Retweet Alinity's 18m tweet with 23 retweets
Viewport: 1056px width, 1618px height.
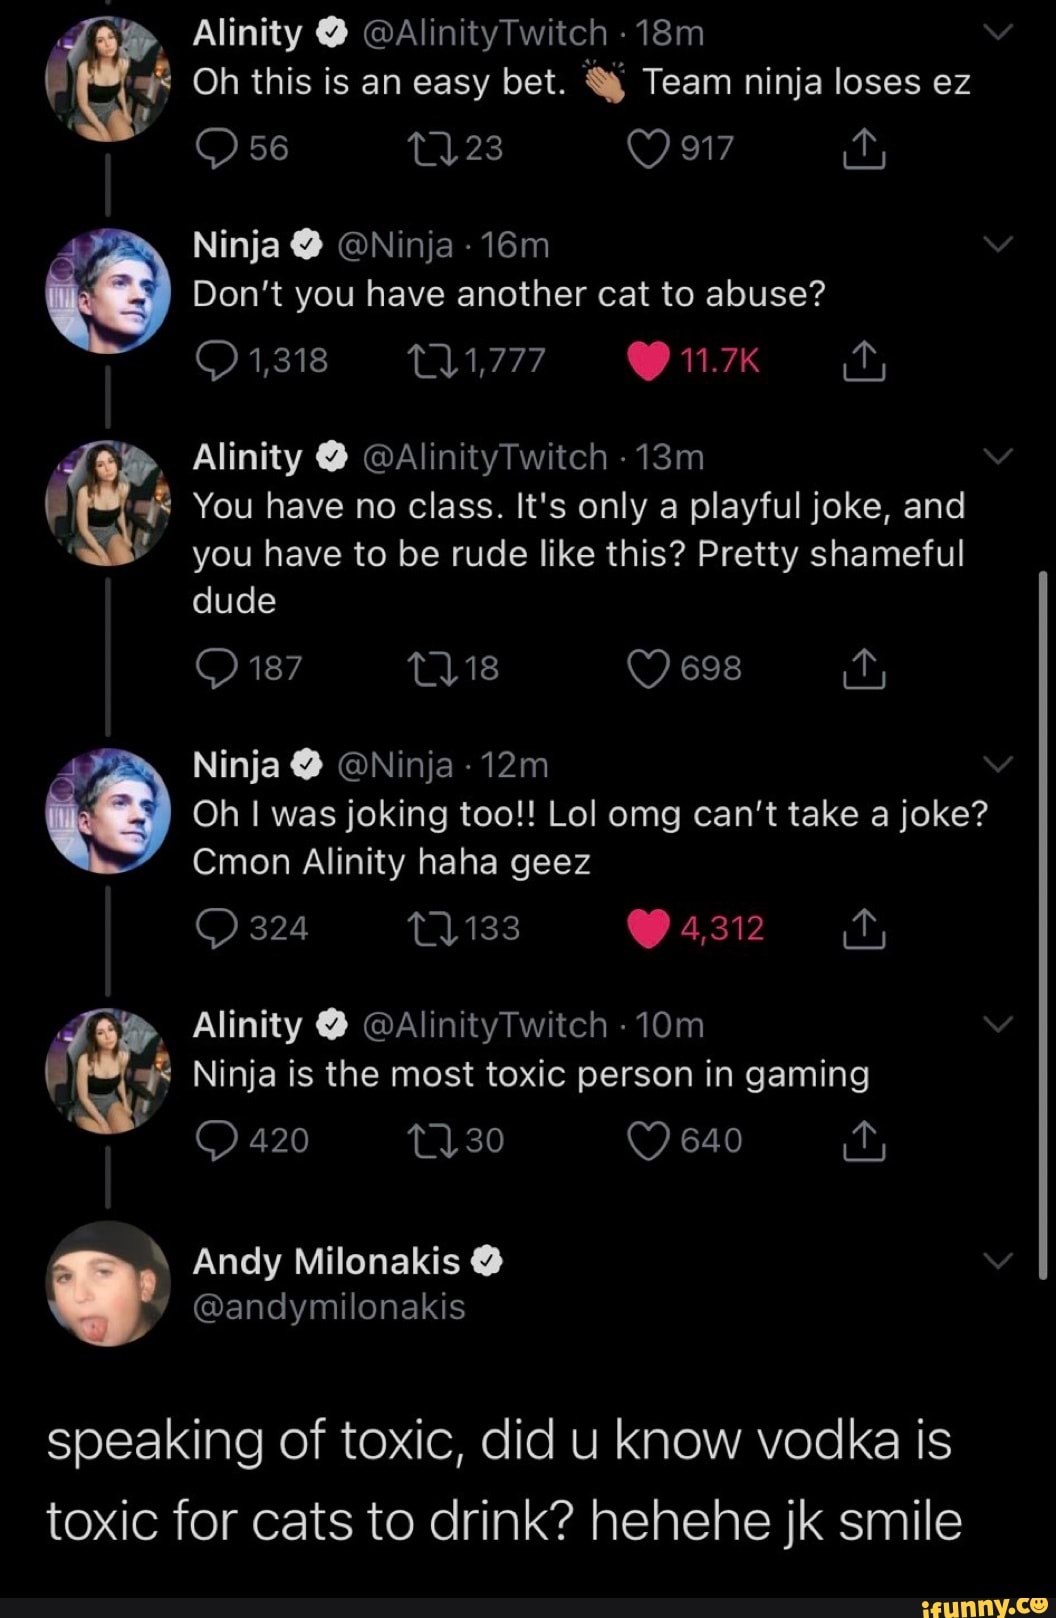[431, 149]
